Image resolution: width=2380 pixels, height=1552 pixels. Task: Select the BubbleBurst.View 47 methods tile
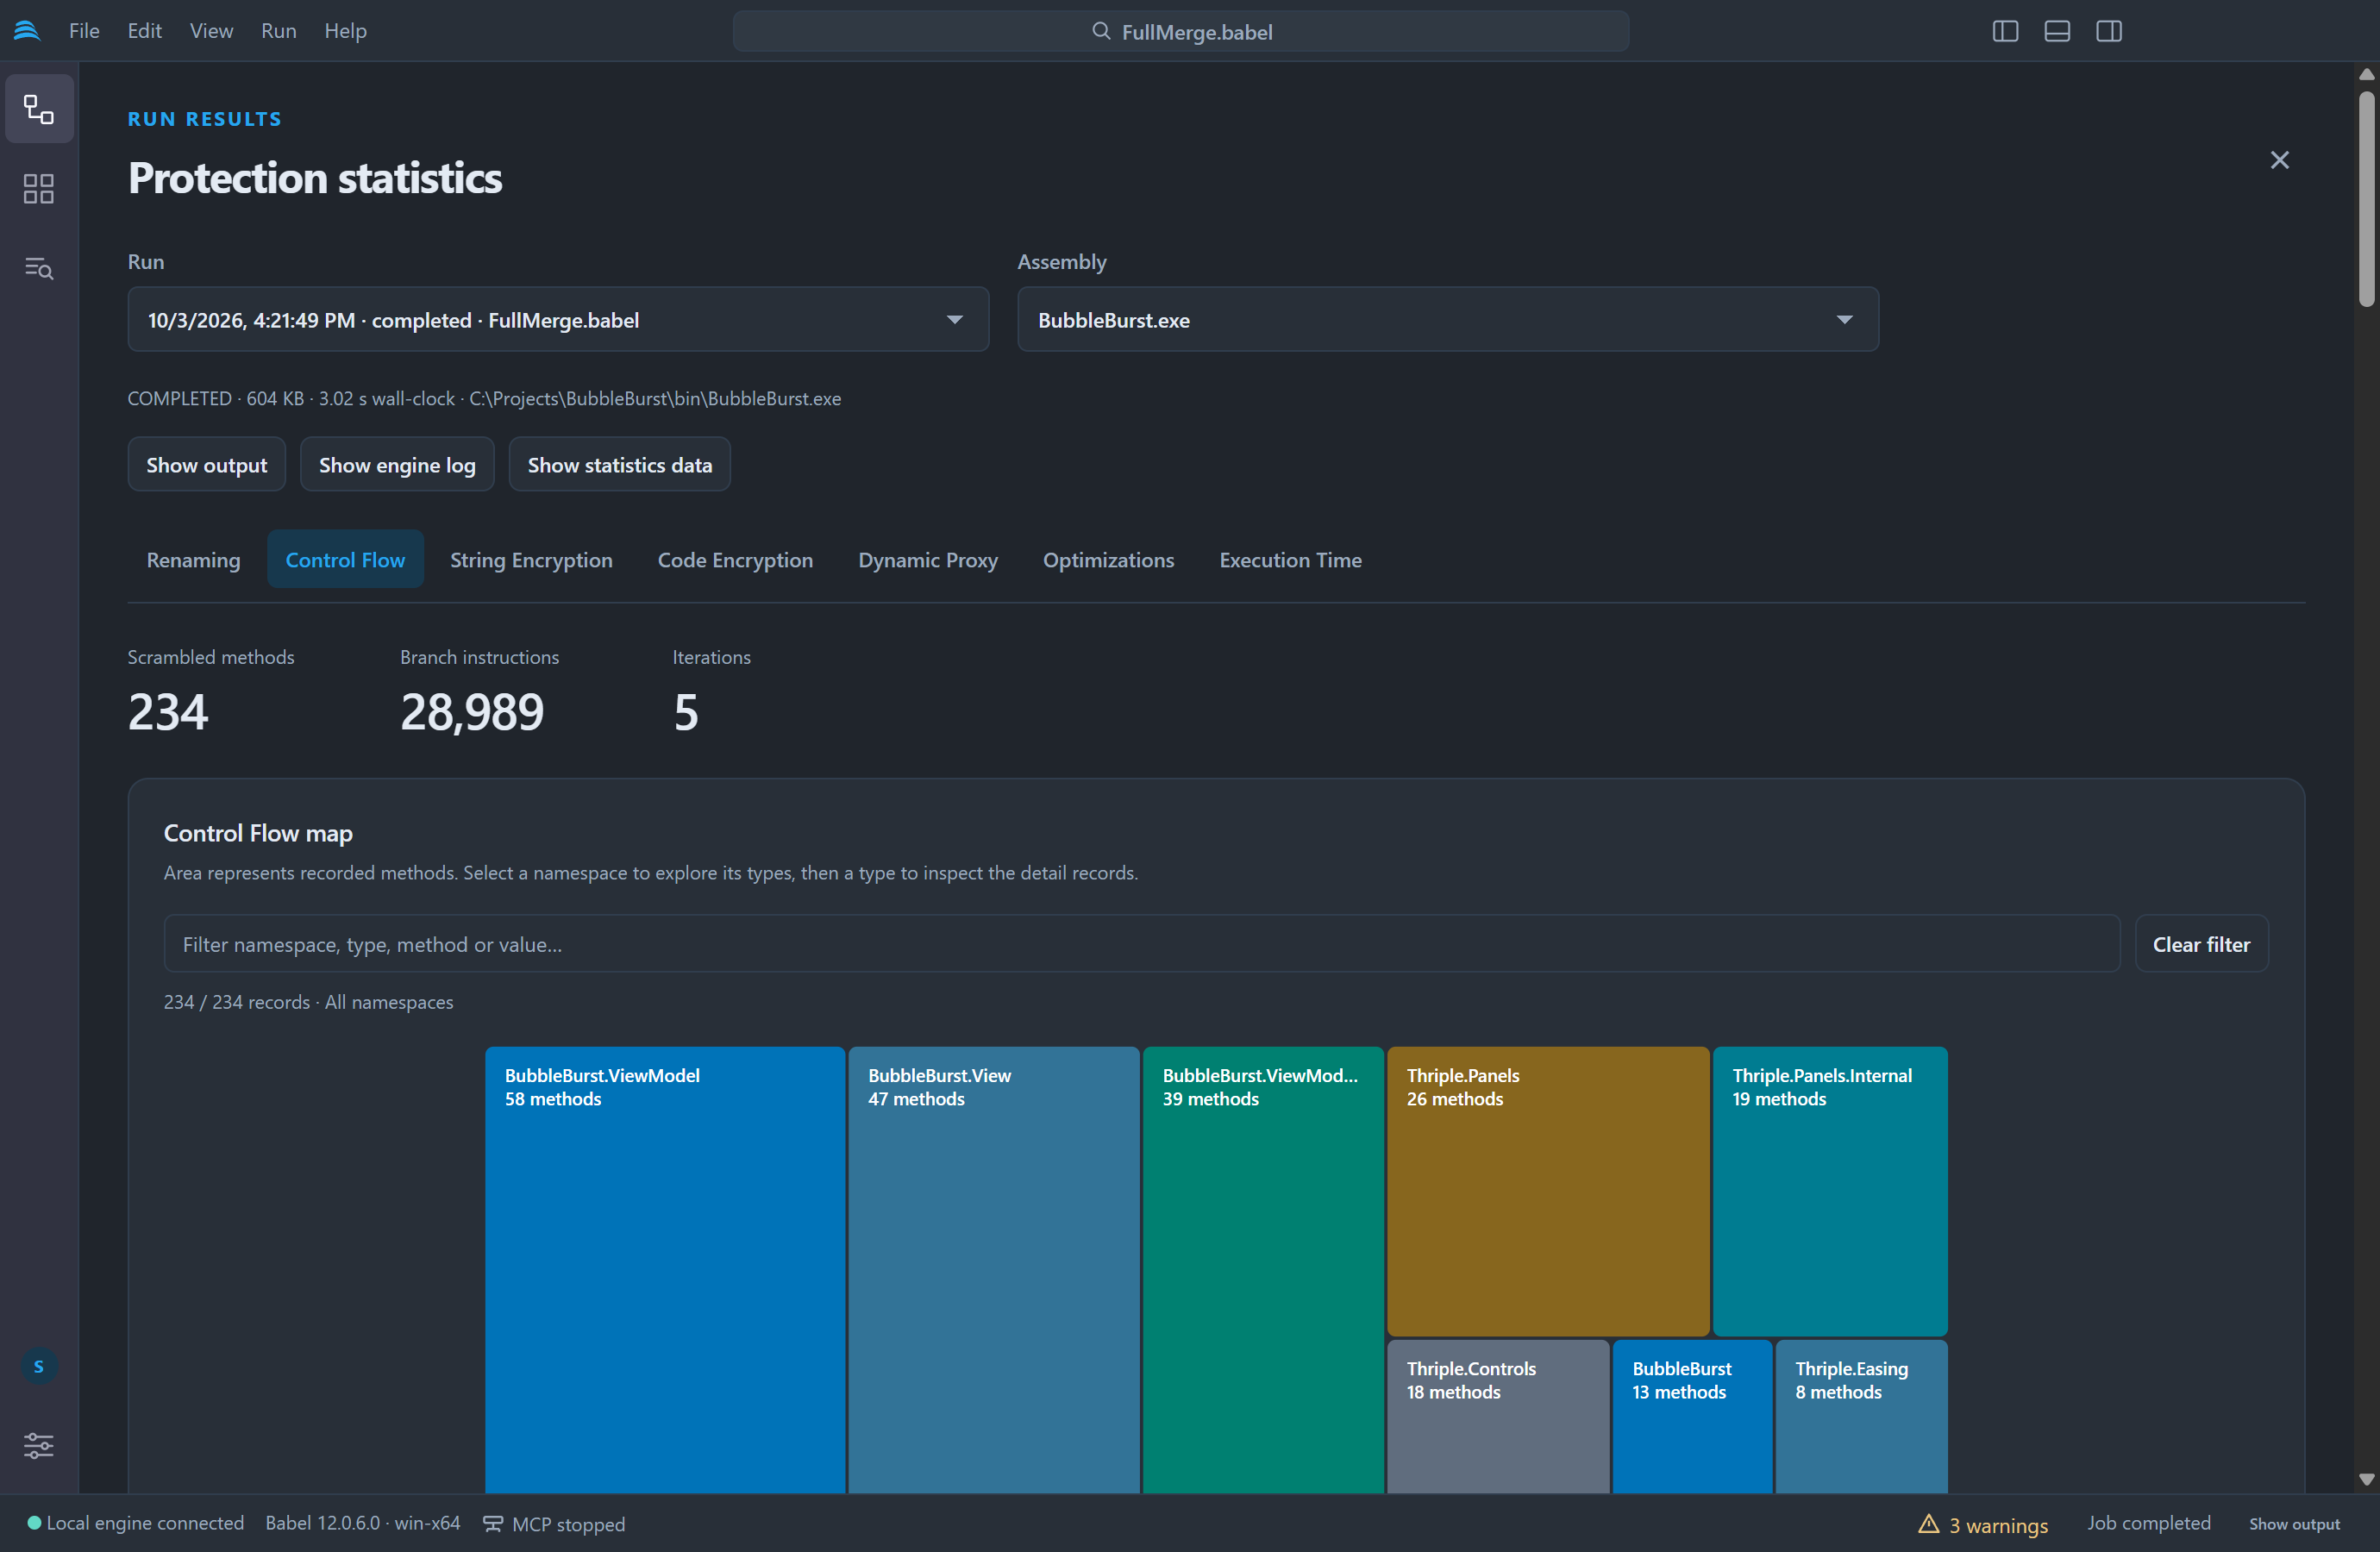click(x=994, y=1270)
